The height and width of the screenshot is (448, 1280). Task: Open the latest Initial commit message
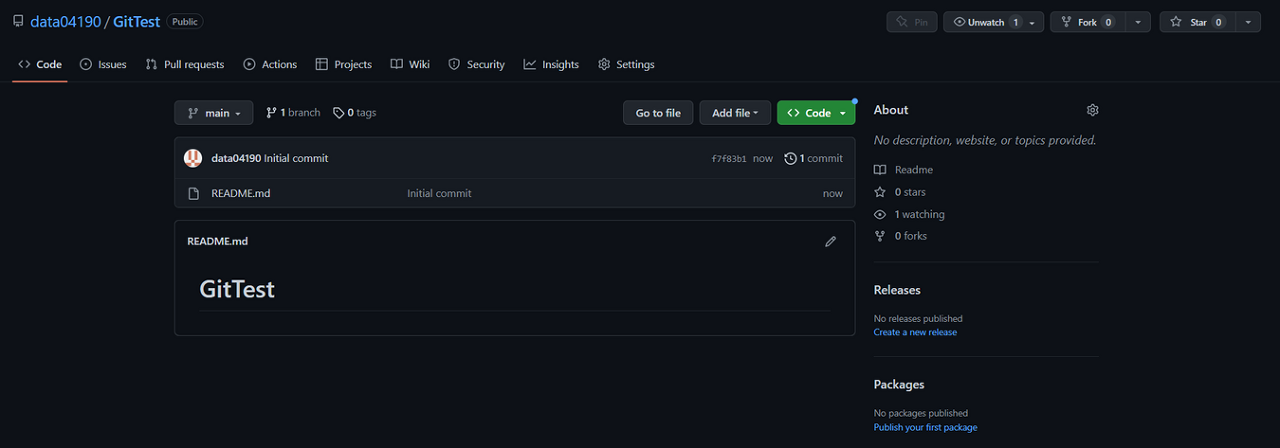click(296, 158)
